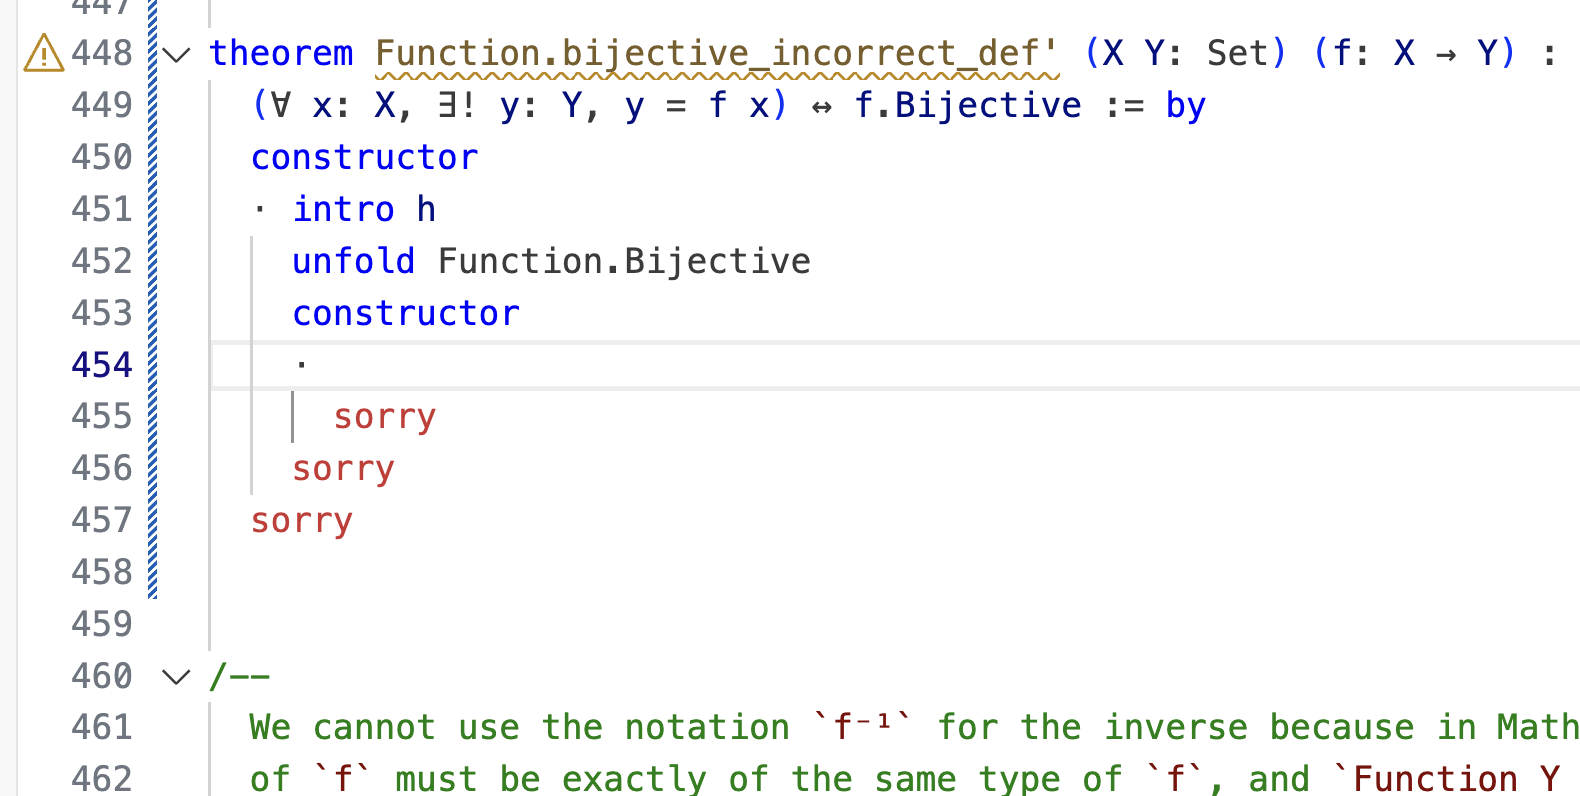
Task: Click the `f⁻¹` notation in the comment
Action: point(863,727)
